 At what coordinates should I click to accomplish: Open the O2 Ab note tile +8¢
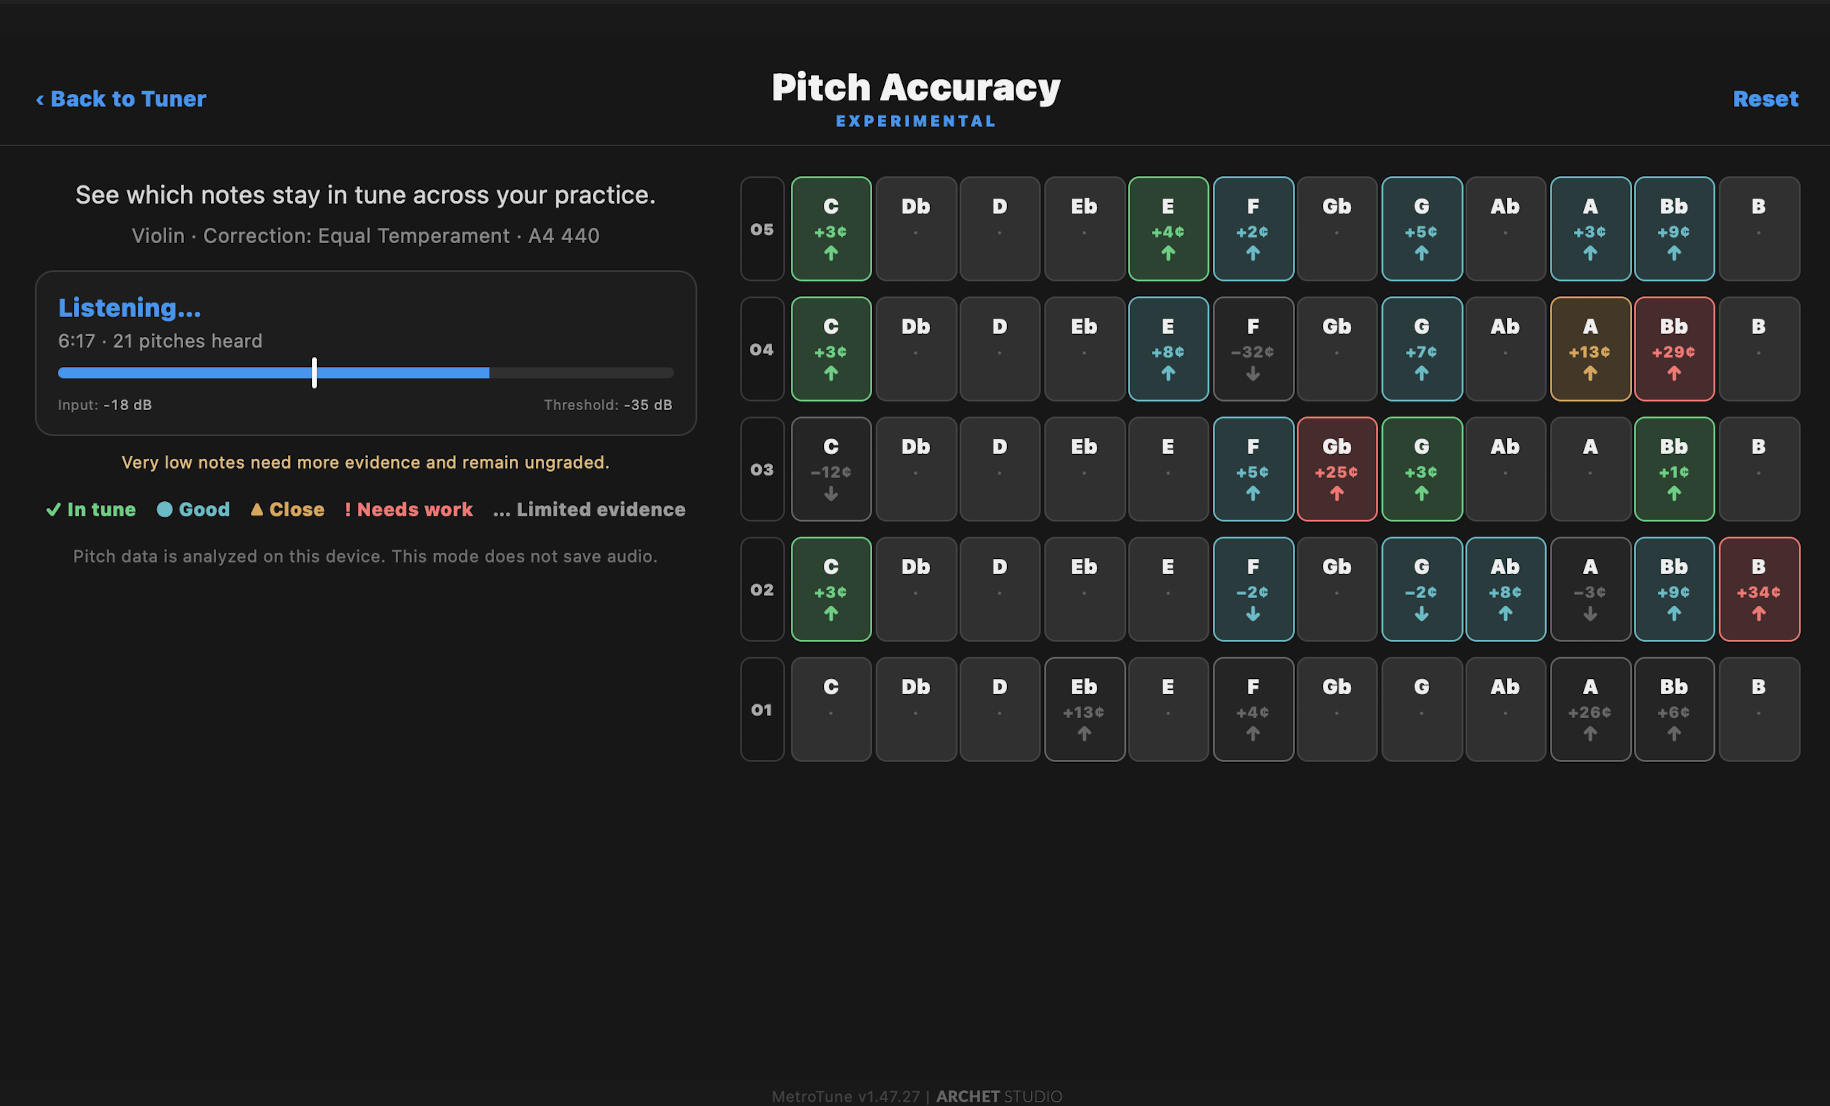point(1505,589)
